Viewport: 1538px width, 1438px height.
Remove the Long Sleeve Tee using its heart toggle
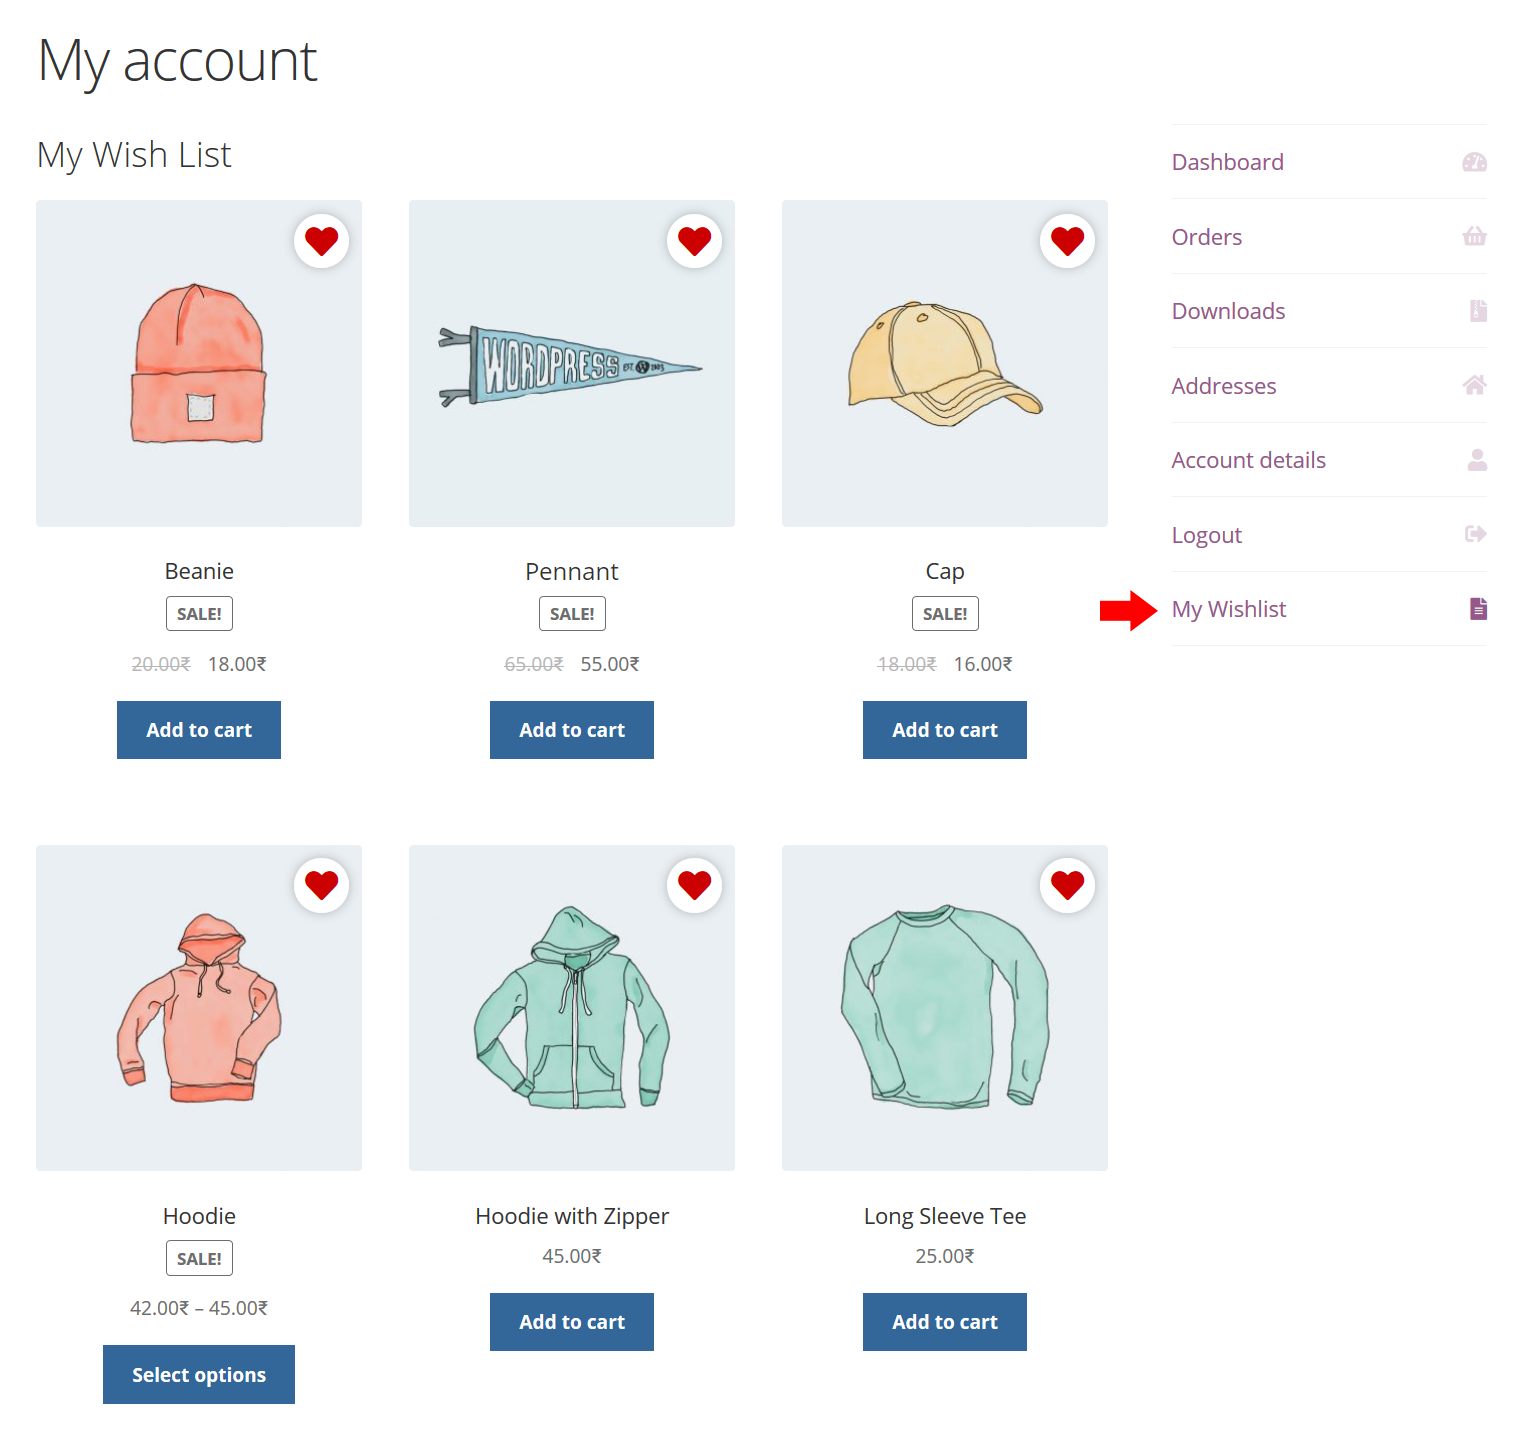pyautogui.click(x=1067, y=884)
